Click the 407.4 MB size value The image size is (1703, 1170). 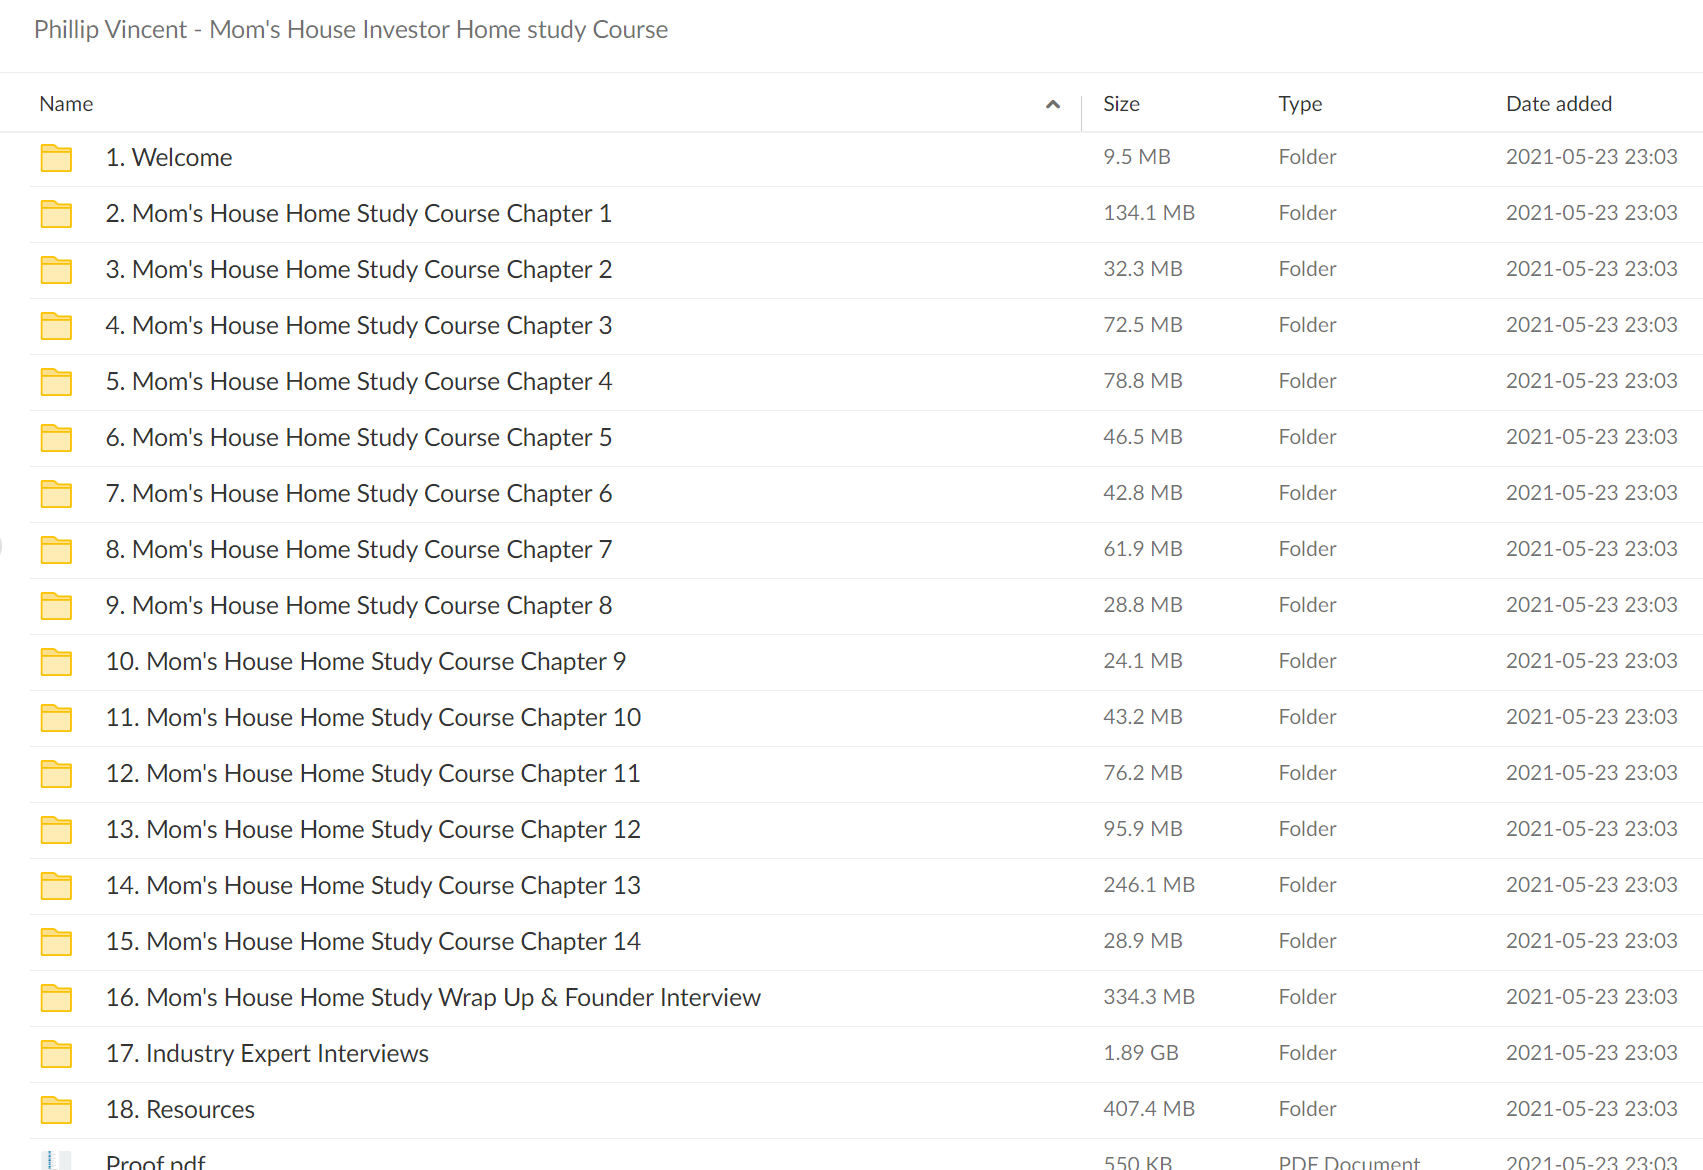pos(1149,1109)
